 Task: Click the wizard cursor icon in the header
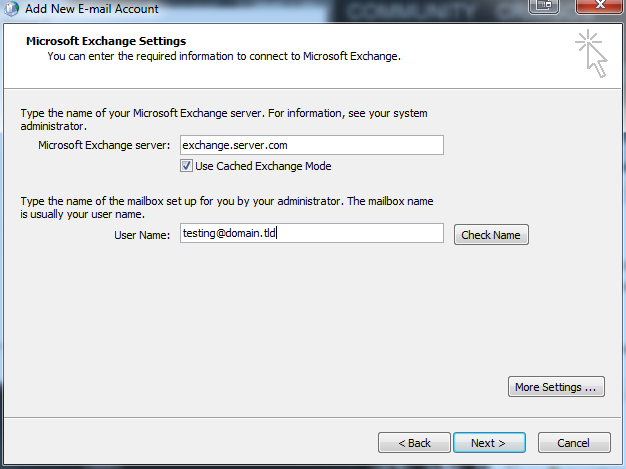pyautogui.click(x=591, y=53)
